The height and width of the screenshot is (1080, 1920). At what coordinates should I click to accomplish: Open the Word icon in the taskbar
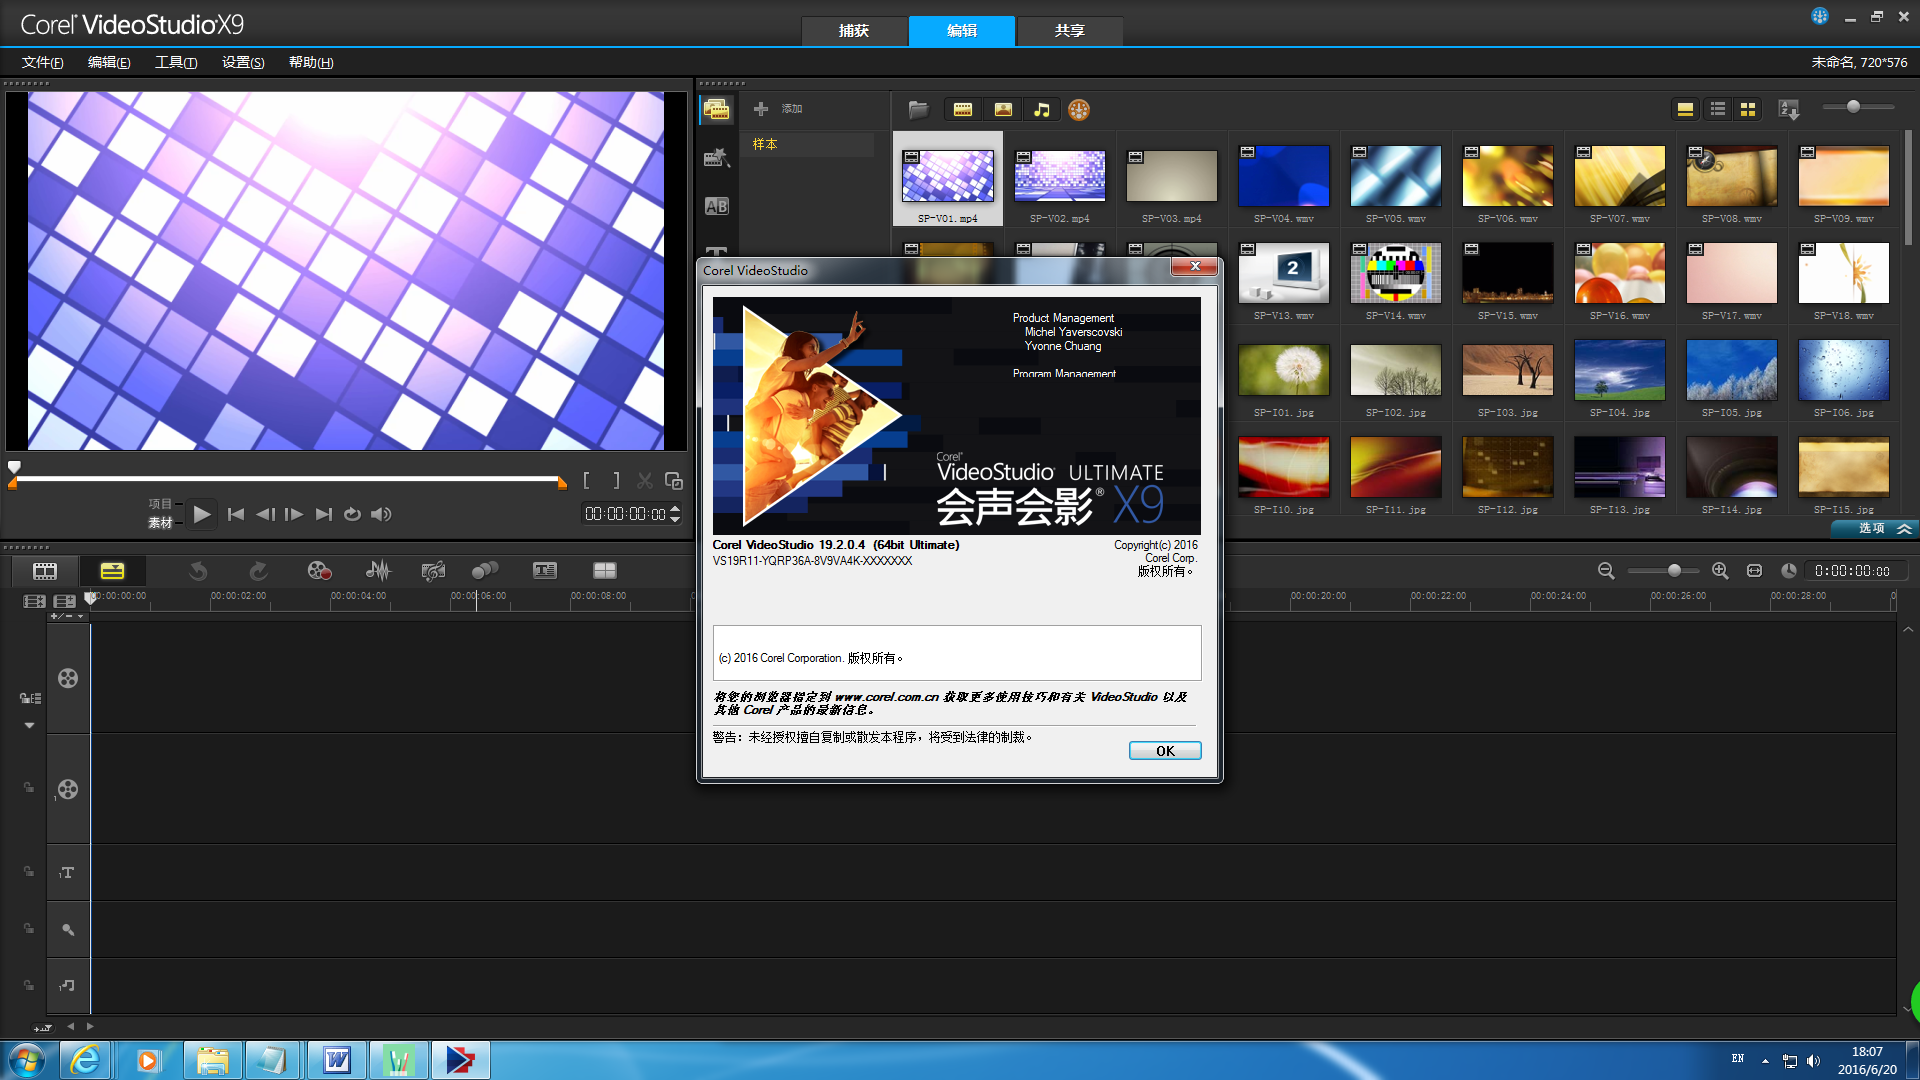click(337, 1060)
